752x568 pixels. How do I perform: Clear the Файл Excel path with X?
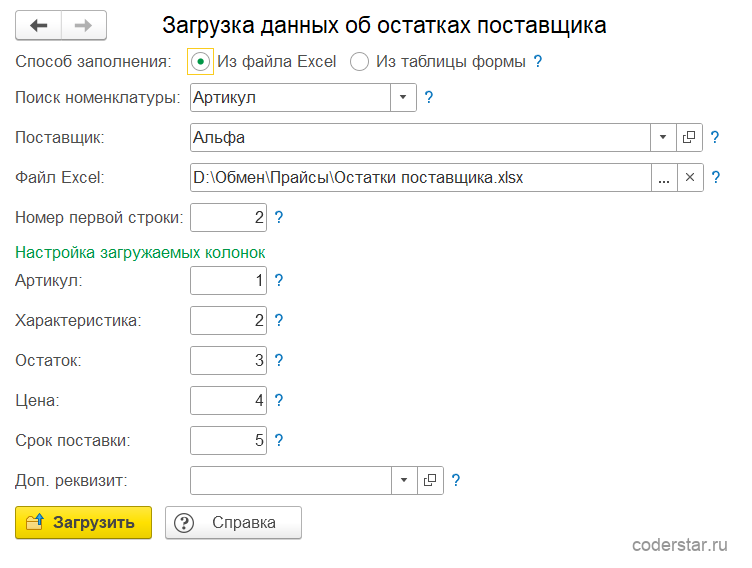[690, 178]
